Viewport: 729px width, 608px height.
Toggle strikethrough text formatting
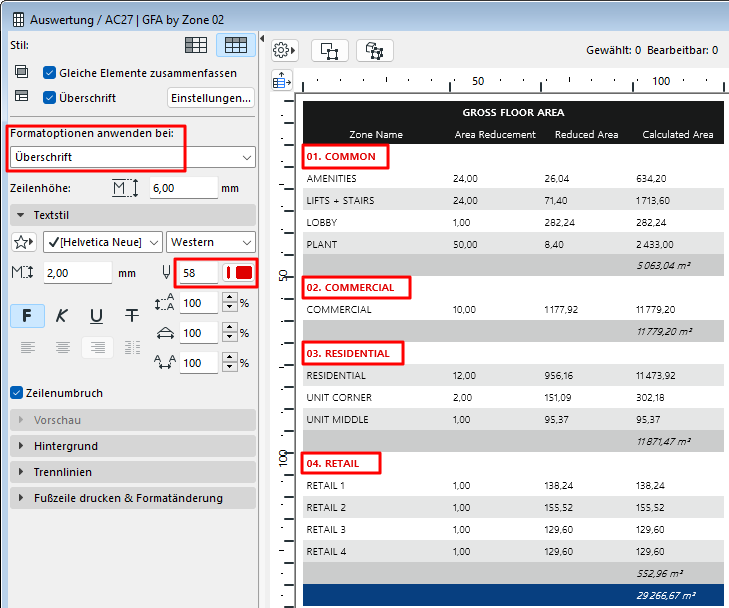(x=131, y=316)
